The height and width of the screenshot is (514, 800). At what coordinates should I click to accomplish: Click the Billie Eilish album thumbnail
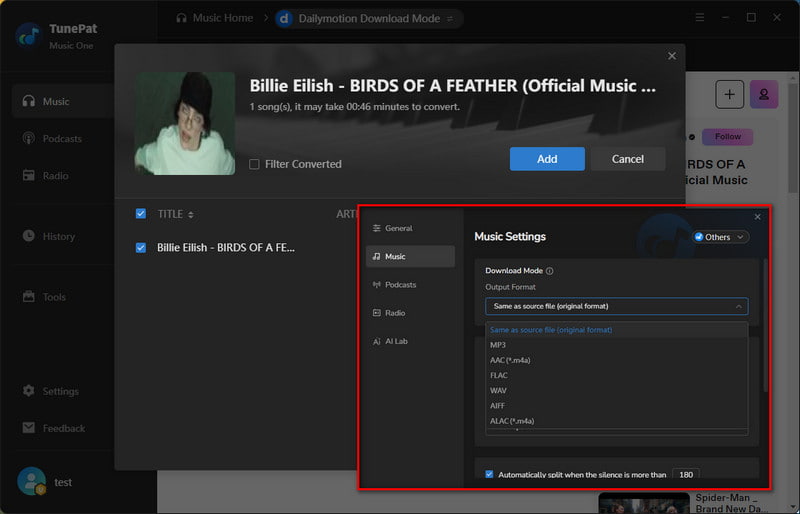(185, 124)
